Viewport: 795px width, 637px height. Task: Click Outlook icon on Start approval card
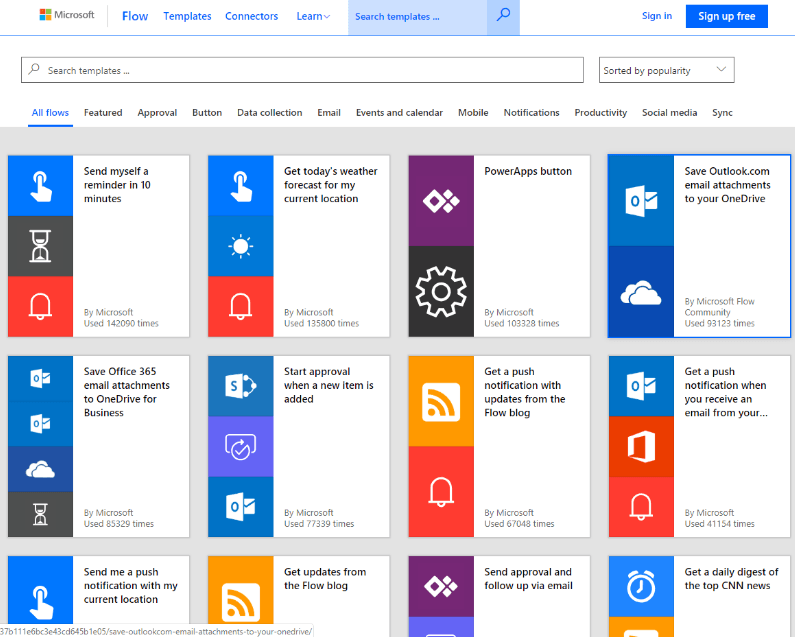[241, 506]
